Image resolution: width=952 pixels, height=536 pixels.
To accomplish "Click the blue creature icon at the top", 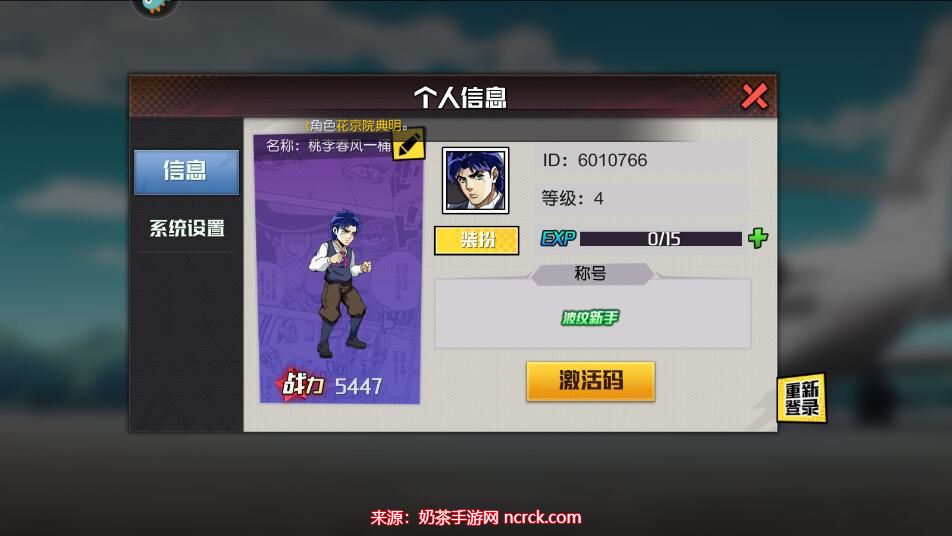I will coord(155,6).
